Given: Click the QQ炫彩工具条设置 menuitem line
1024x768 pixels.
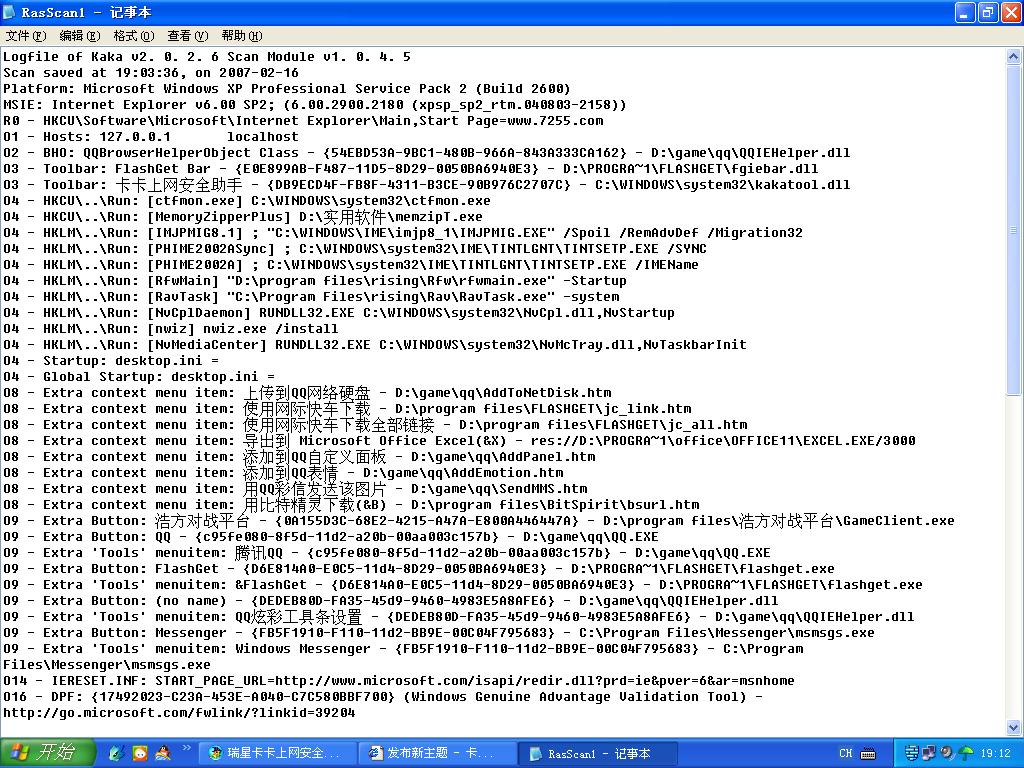Looking at the screenshot, I should click(x=458, y=616).
